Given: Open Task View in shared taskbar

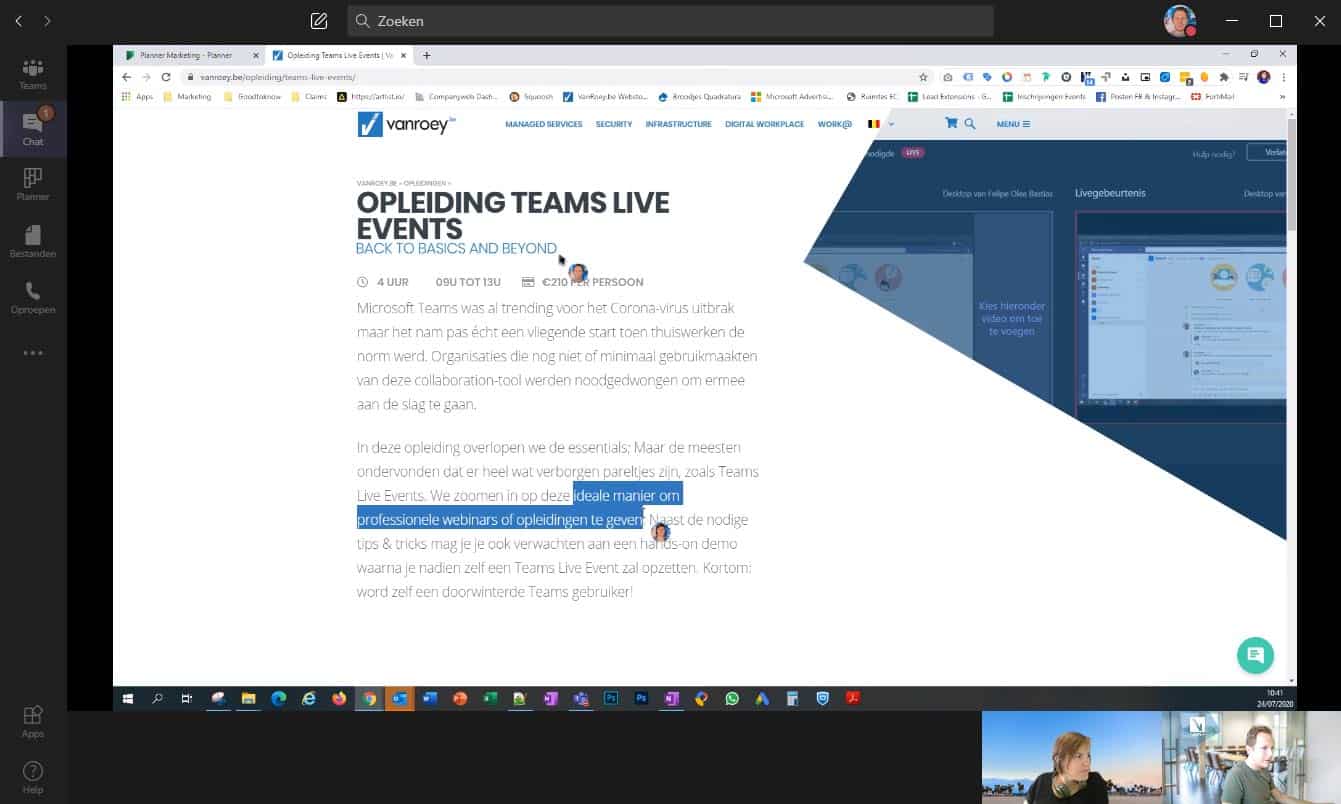Looking at the screenshot, I should pyautogui.click(x=187, y=699).
